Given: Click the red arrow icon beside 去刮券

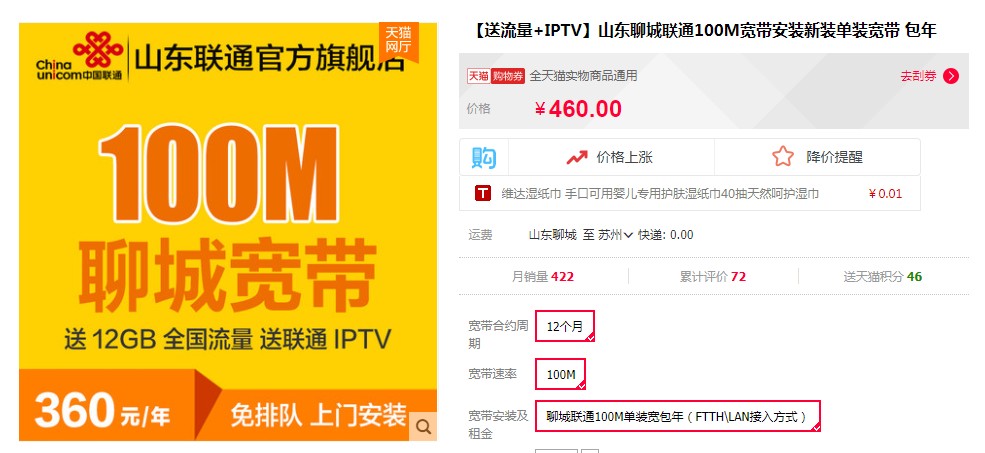Looking at the screenshot, I should coord(951,77).
